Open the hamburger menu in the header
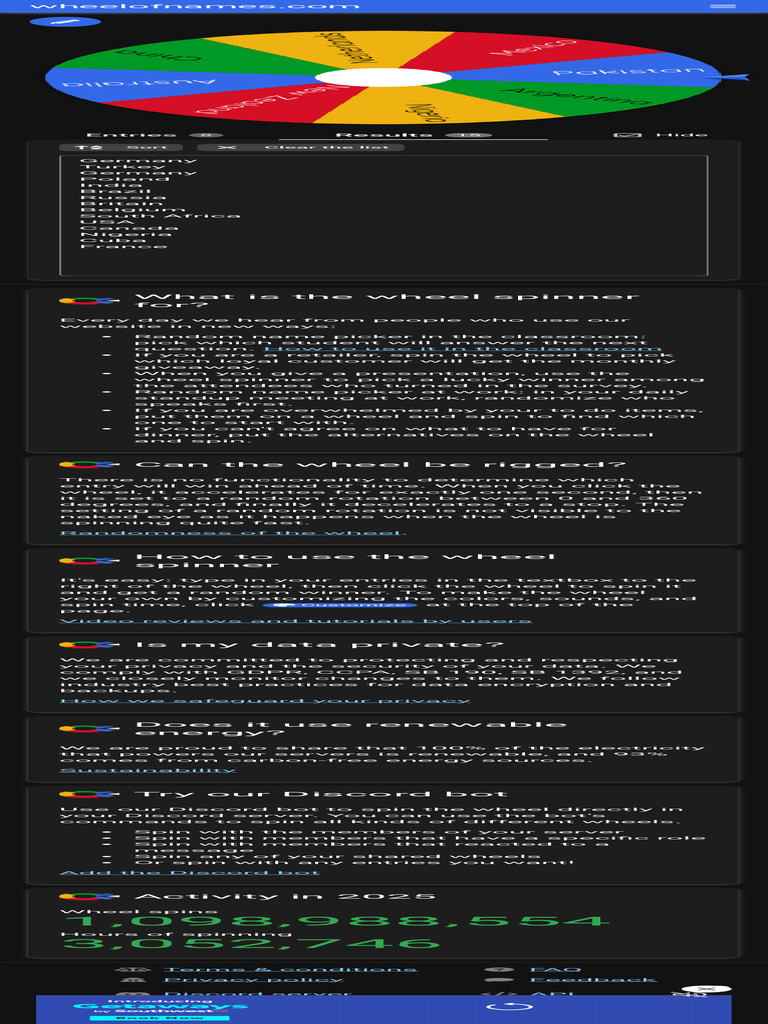768x1024 pixels. tap(722, 6)
